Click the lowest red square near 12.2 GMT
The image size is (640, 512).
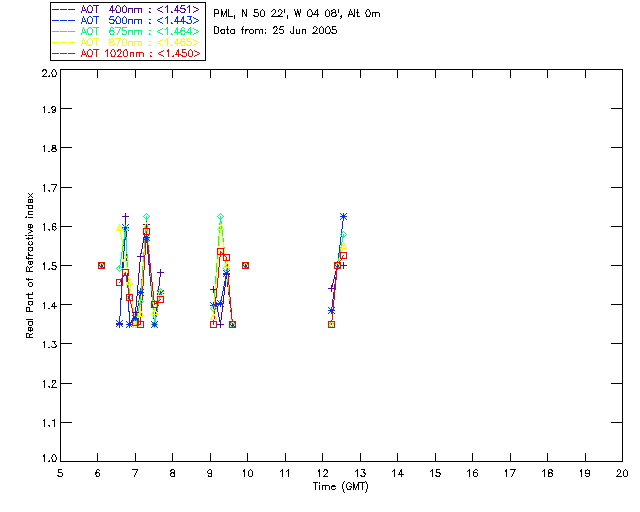click(331, 324)
